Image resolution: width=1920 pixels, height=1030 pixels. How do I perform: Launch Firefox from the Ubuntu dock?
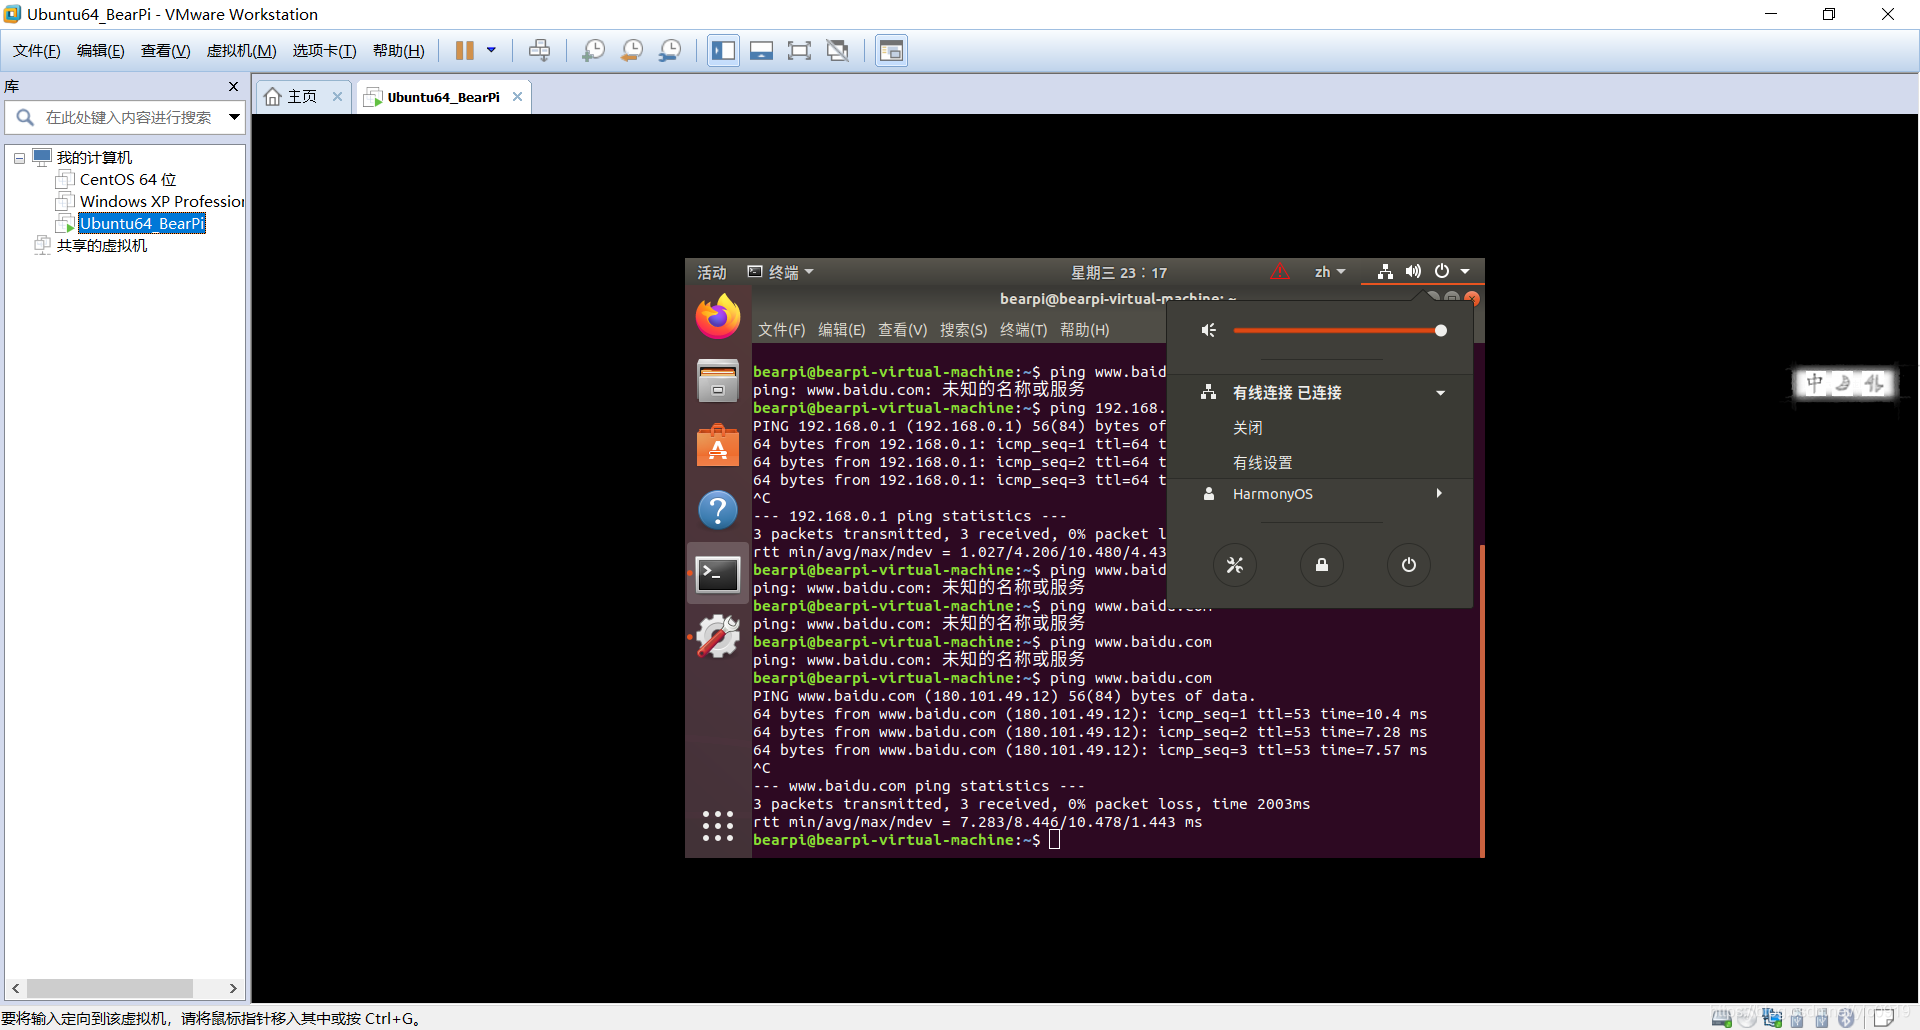(718, 317)
